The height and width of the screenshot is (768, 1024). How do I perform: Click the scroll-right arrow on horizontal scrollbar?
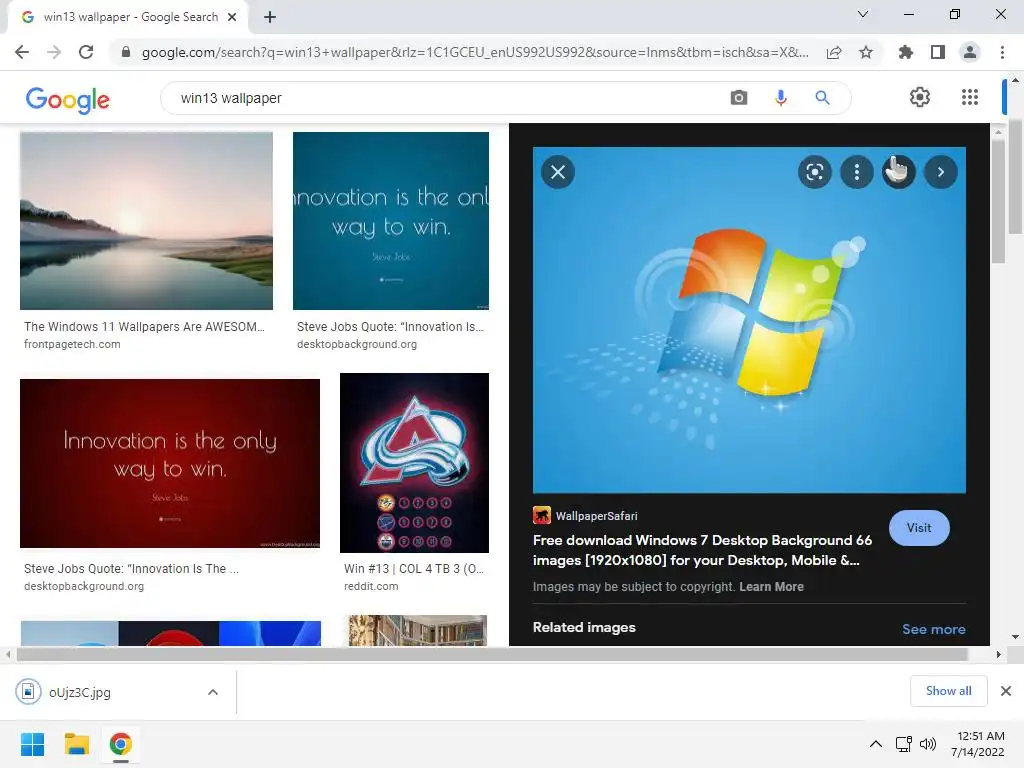pos(998,654)
